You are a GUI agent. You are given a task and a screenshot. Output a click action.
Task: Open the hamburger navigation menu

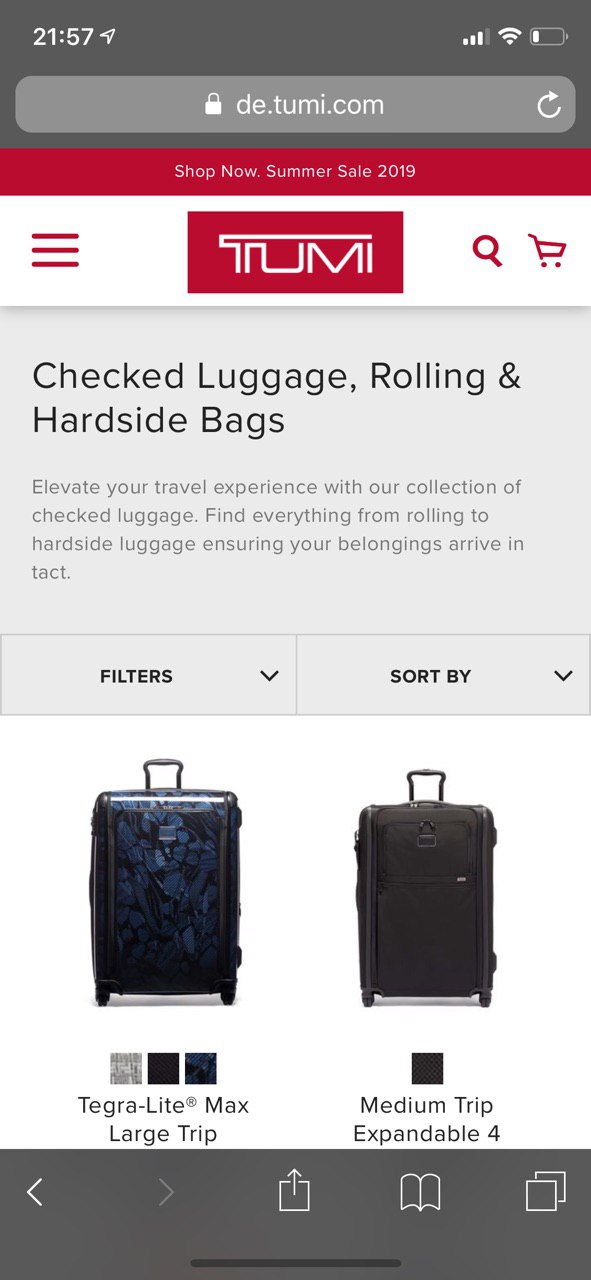[x=55, y=250]
